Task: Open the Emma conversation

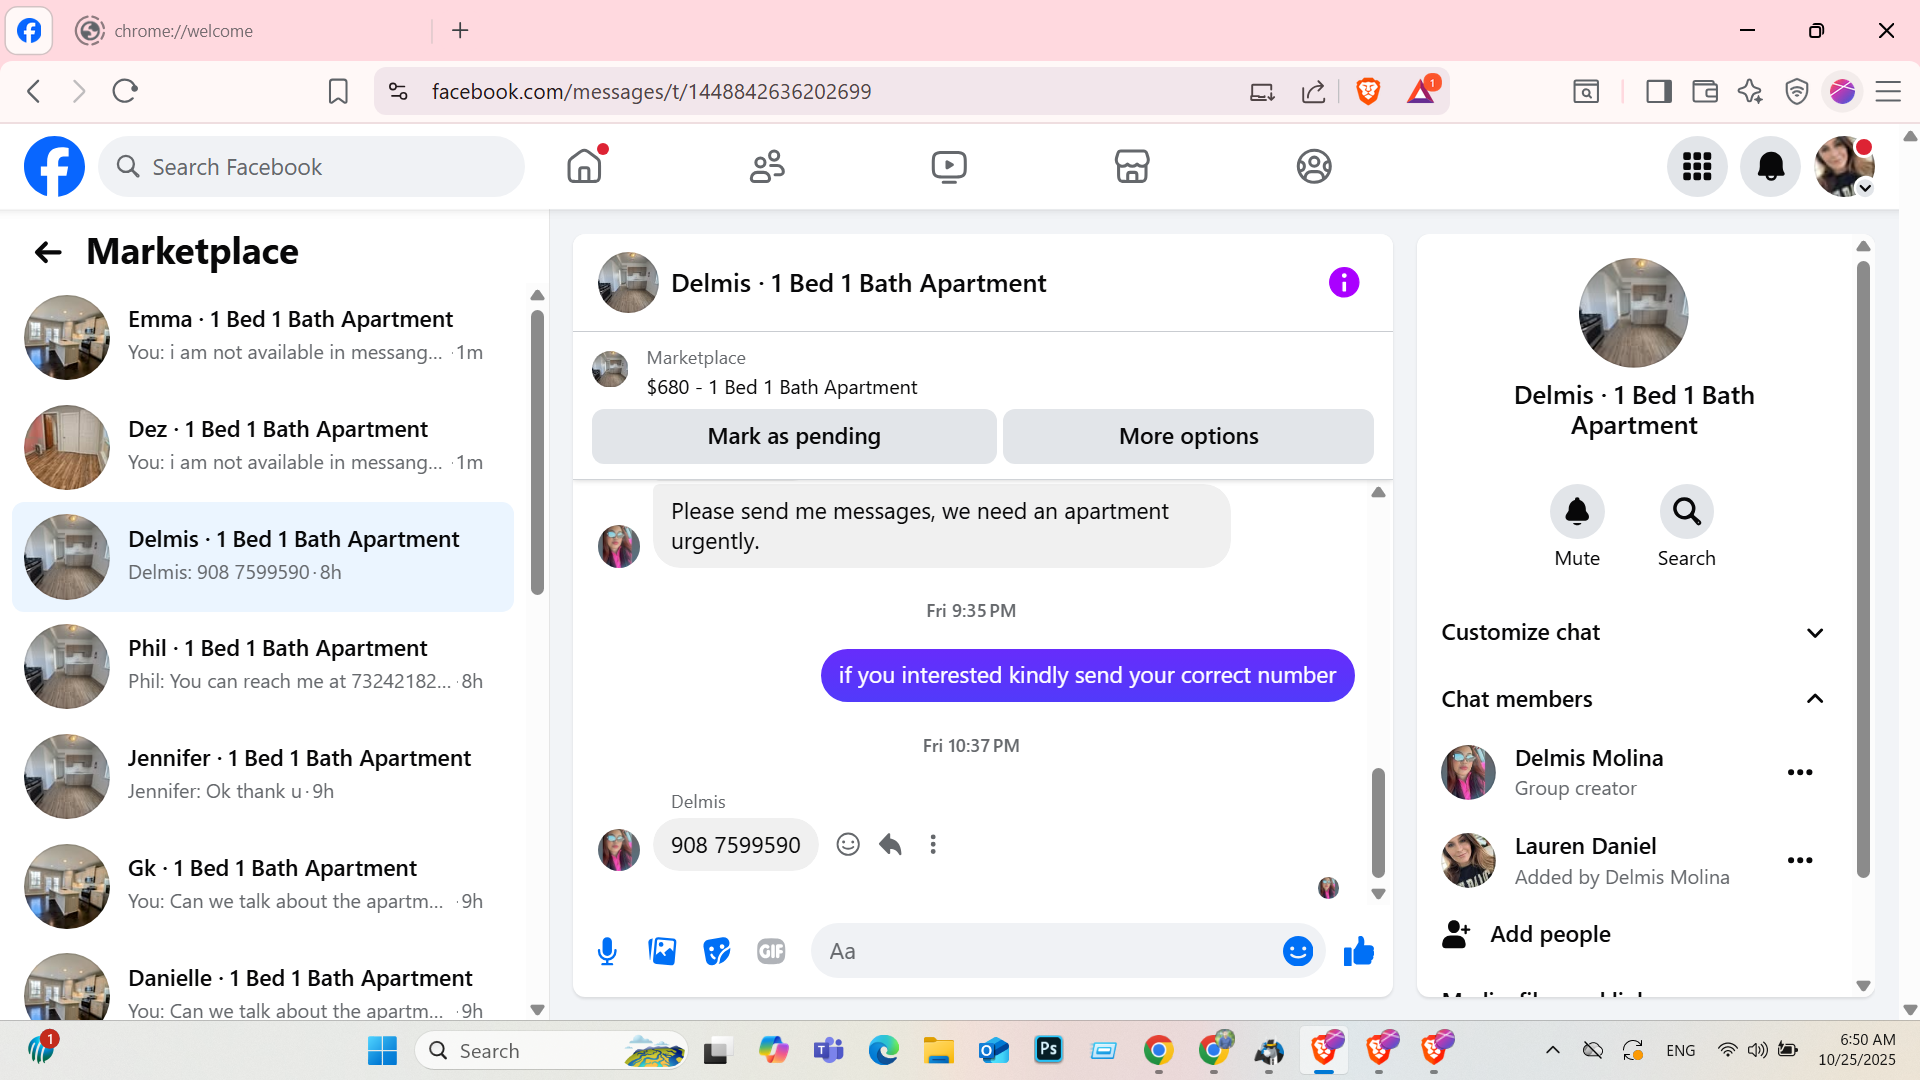Action: (x=263, y=337)
